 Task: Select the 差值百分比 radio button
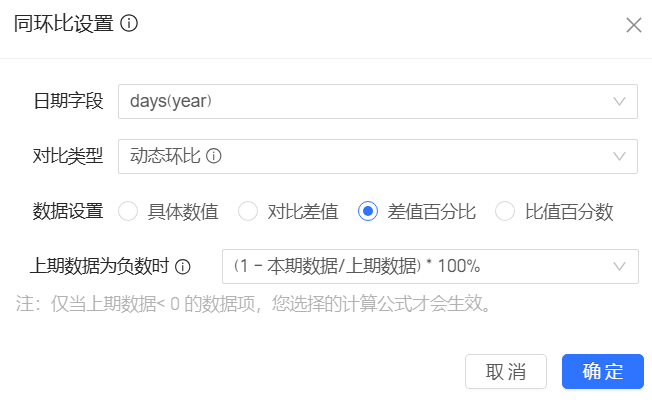[368, 211]
